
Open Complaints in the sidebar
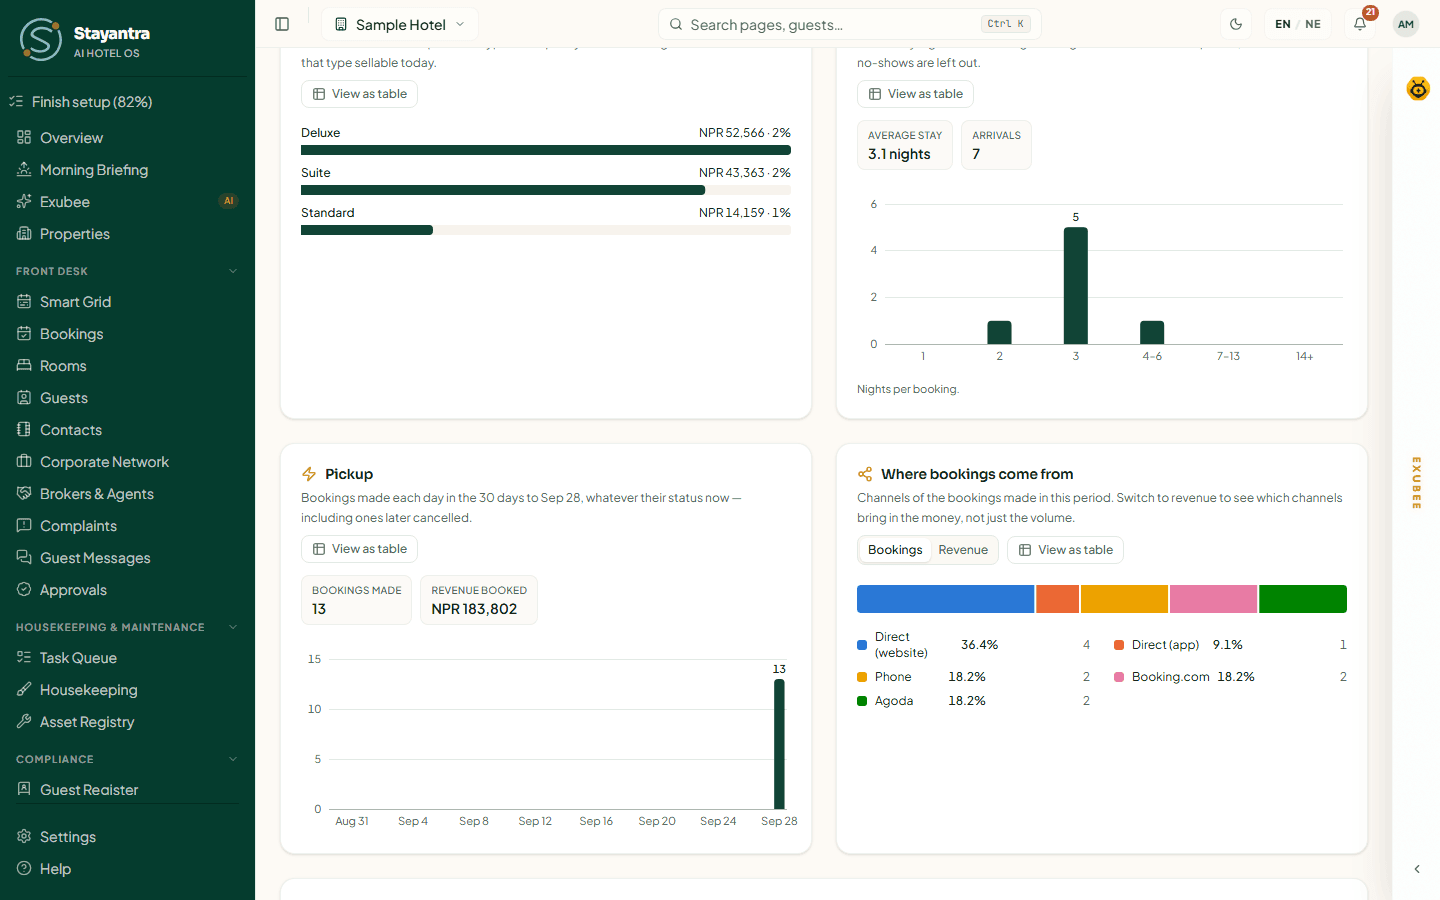tap(127, 526)
